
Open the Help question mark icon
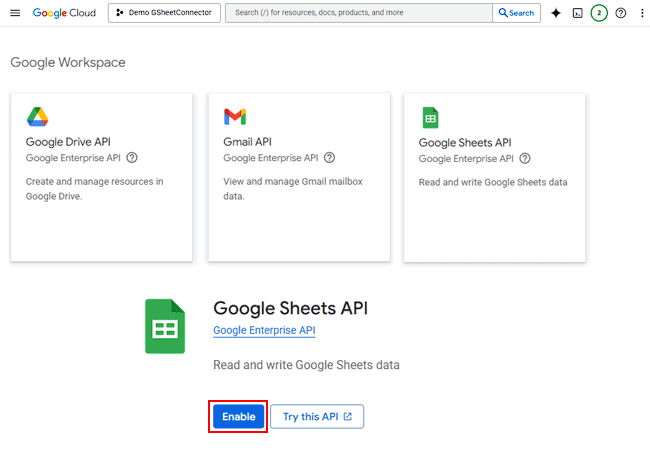621,13
